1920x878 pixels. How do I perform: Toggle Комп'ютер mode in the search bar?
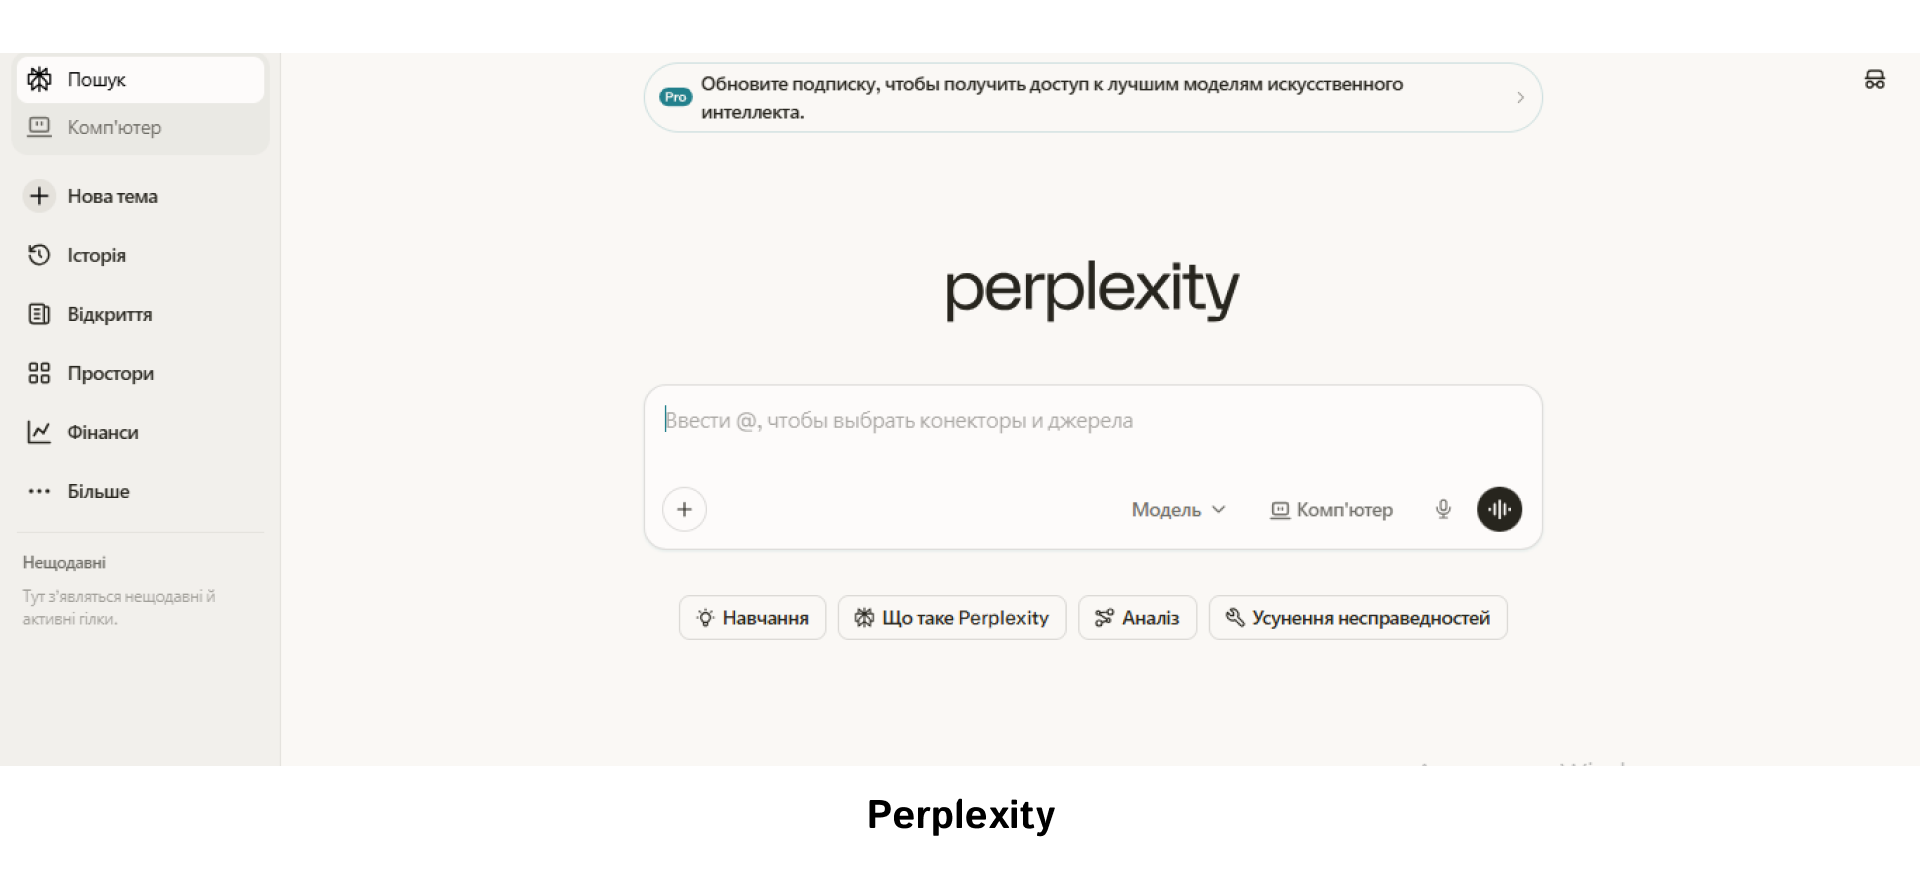click(x=1331, y=510)
